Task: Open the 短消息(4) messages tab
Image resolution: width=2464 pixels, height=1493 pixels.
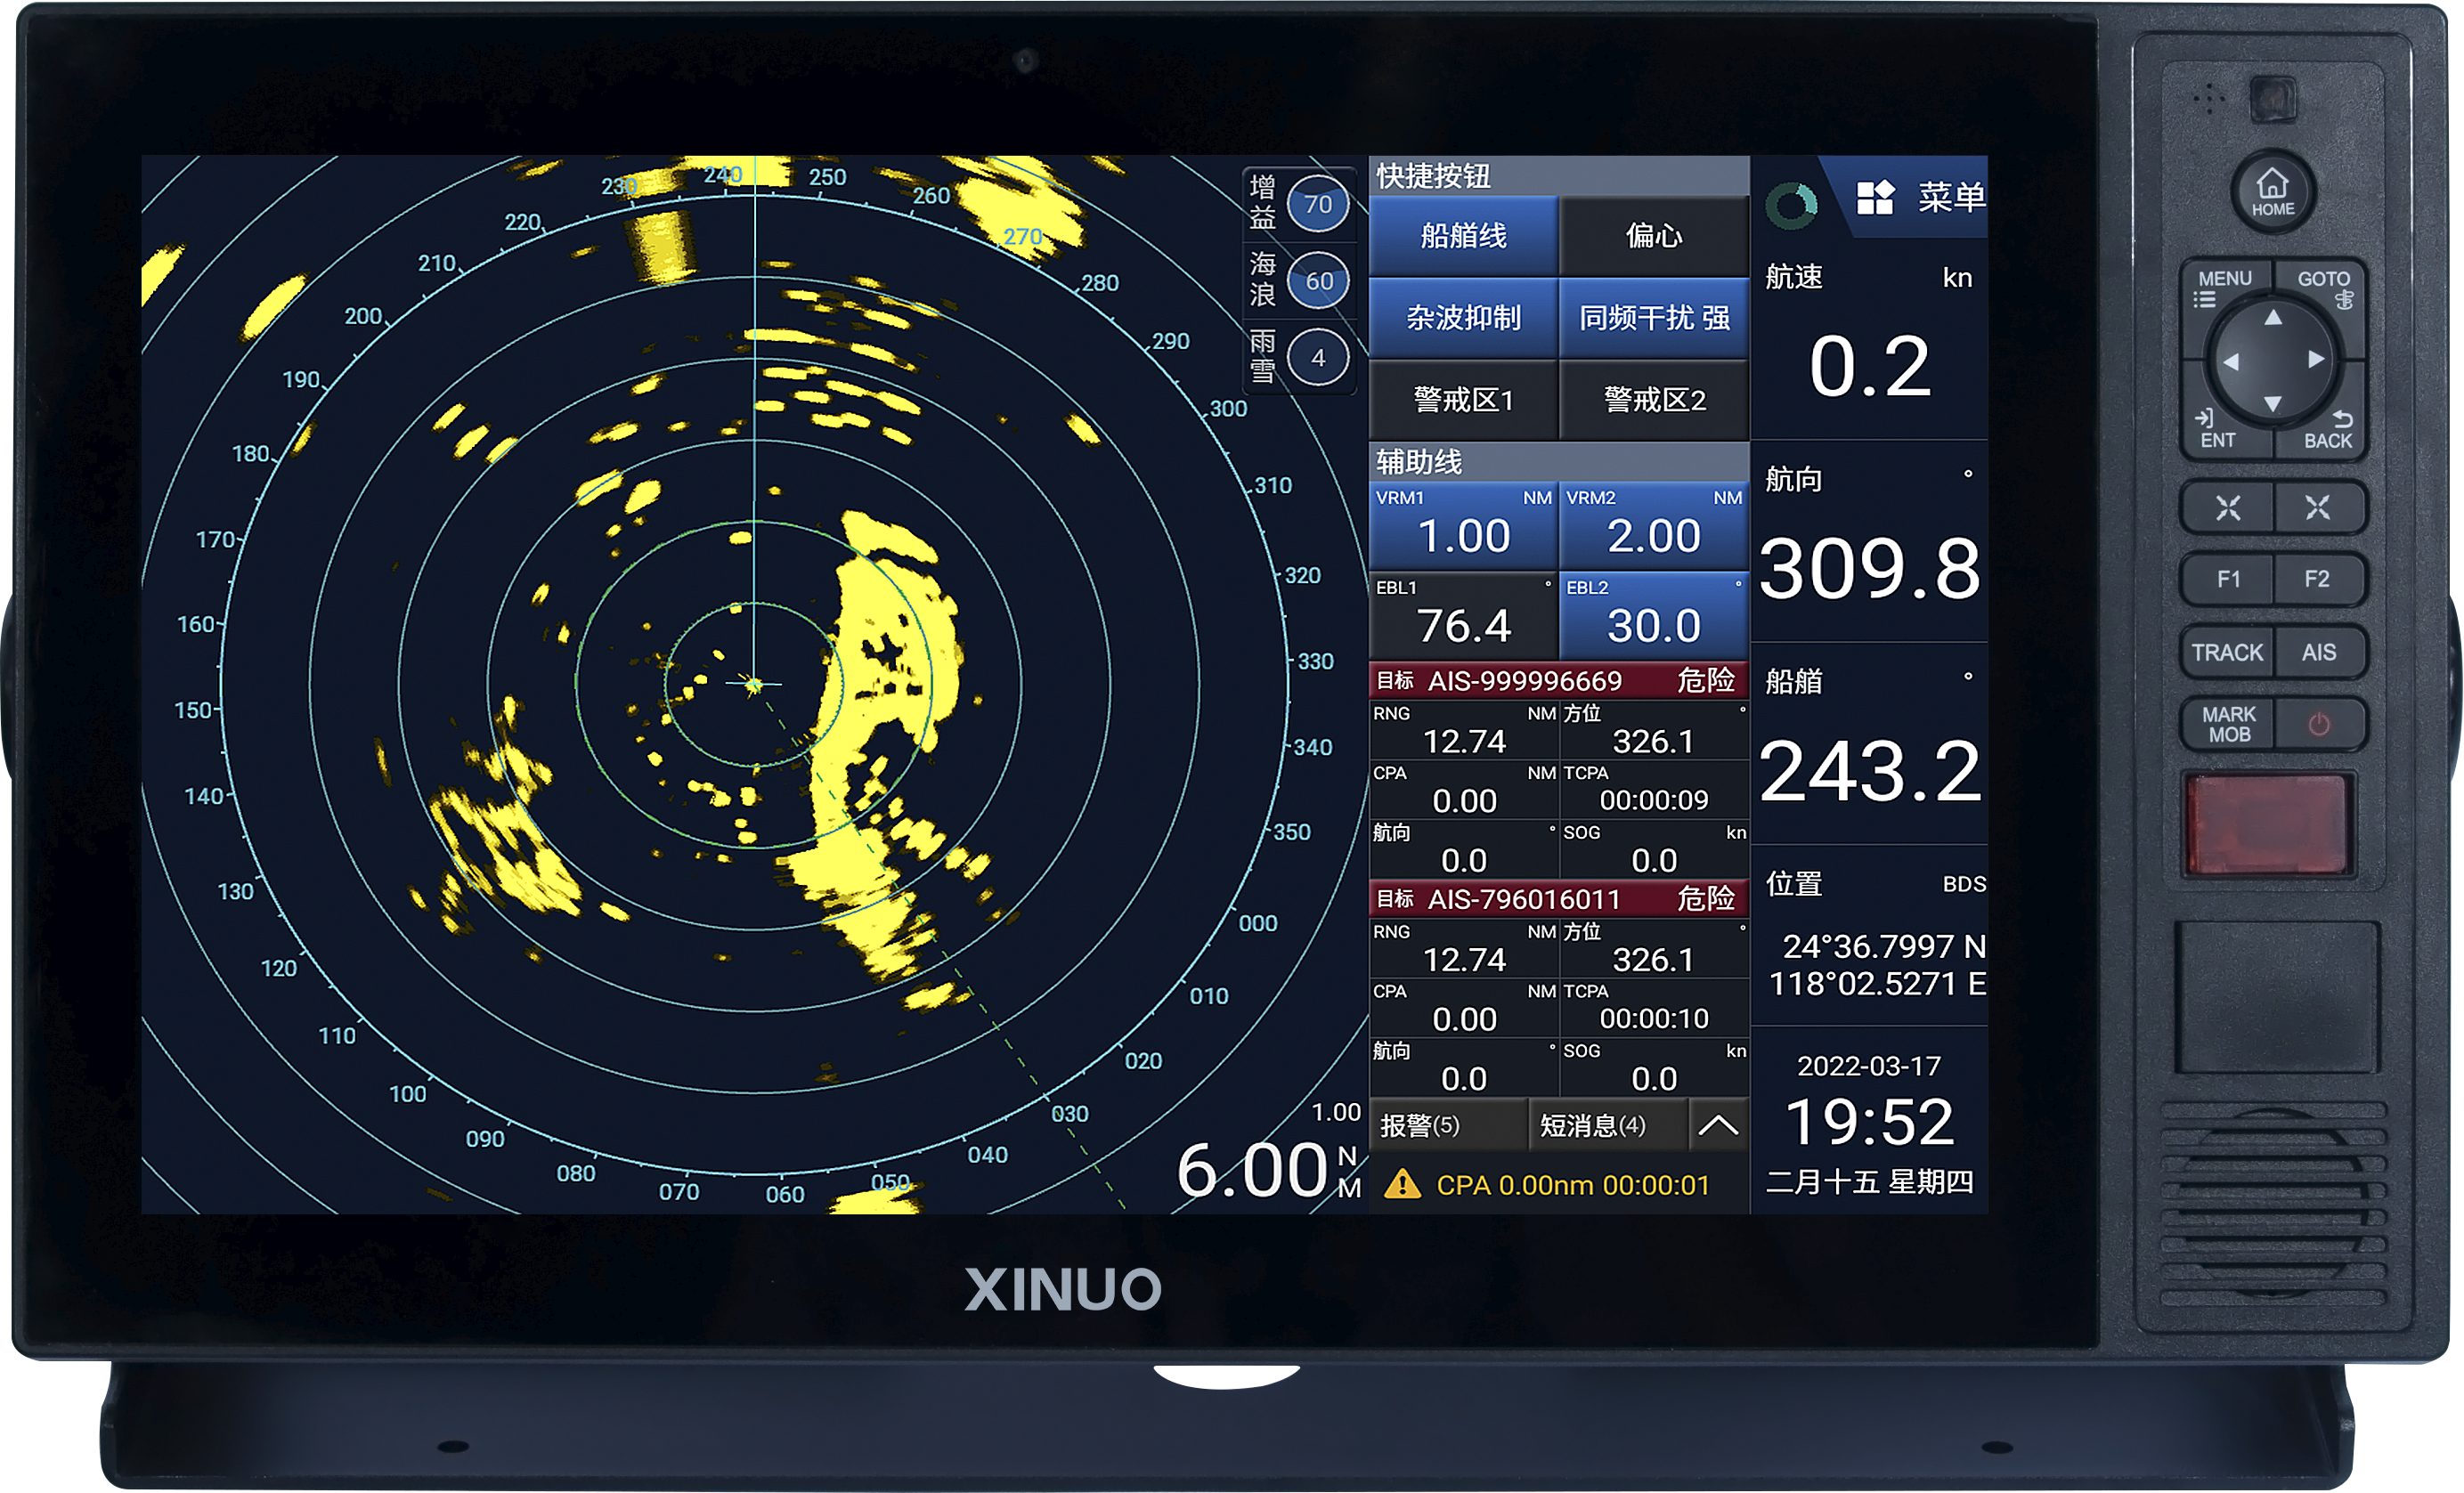Action: point(1608,1125)
